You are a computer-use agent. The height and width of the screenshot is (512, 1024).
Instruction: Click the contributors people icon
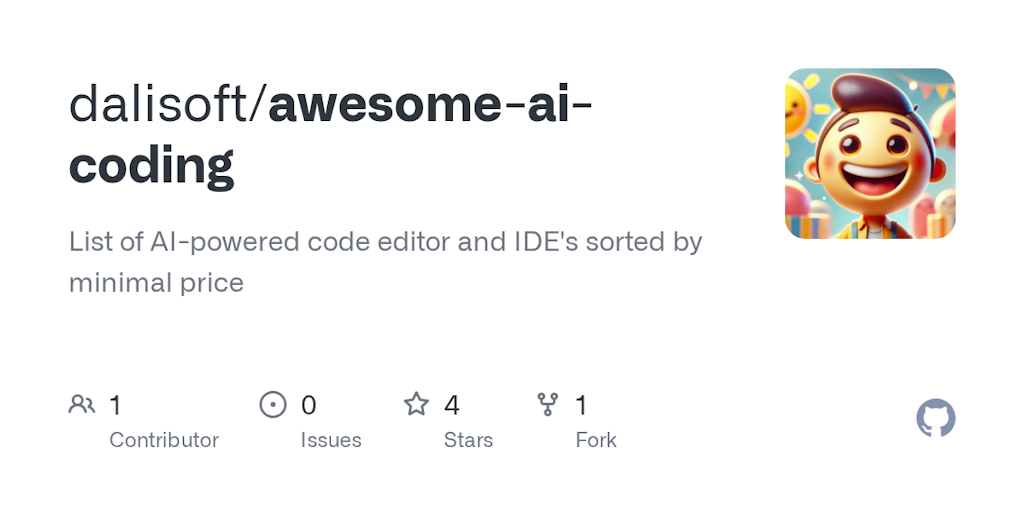82,405
